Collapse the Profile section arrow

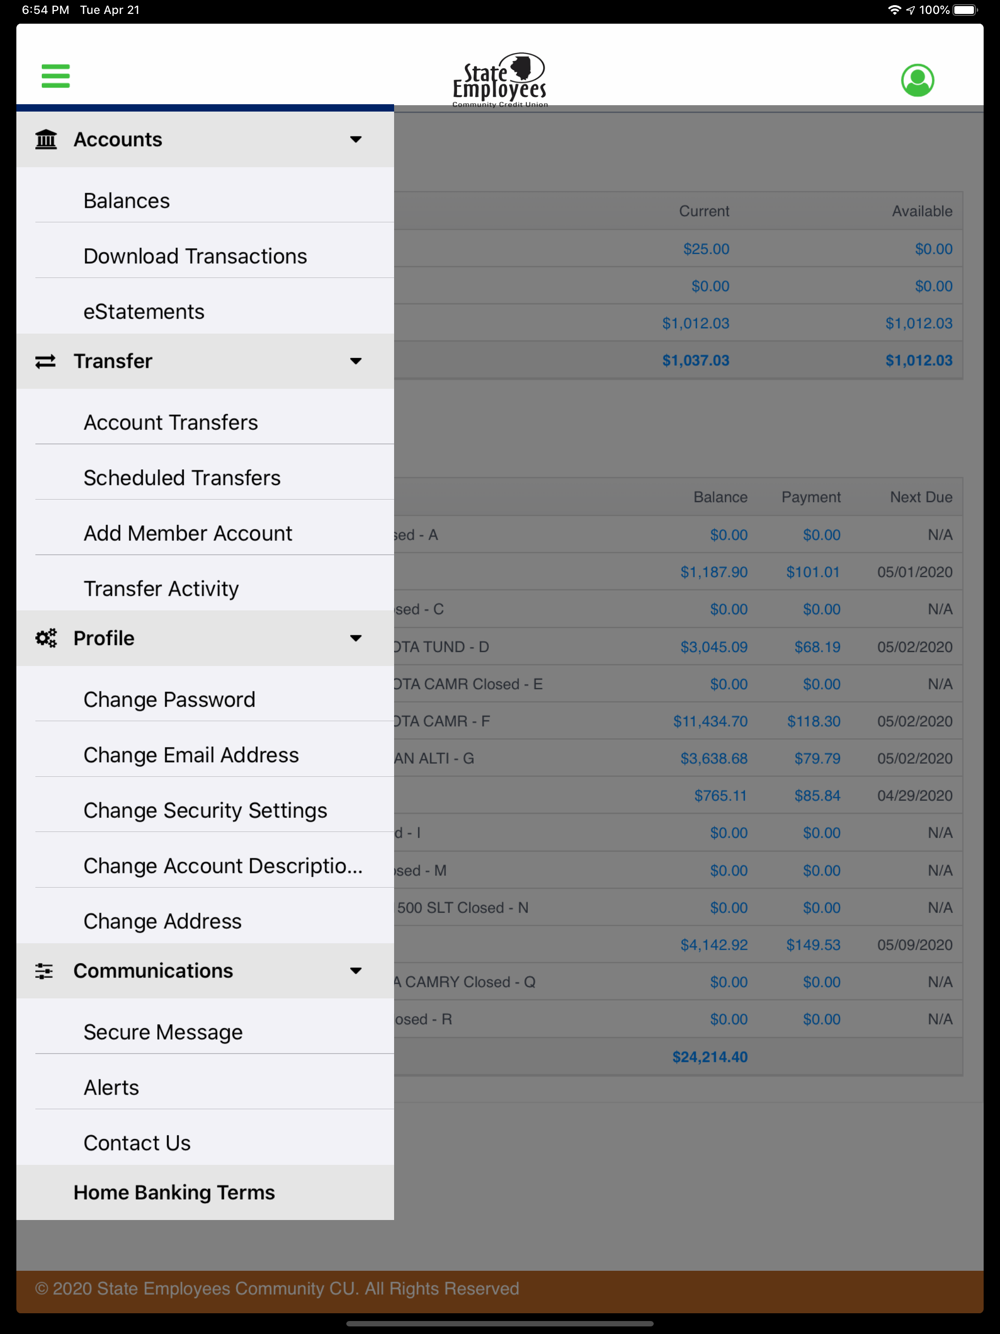(356, 638)
